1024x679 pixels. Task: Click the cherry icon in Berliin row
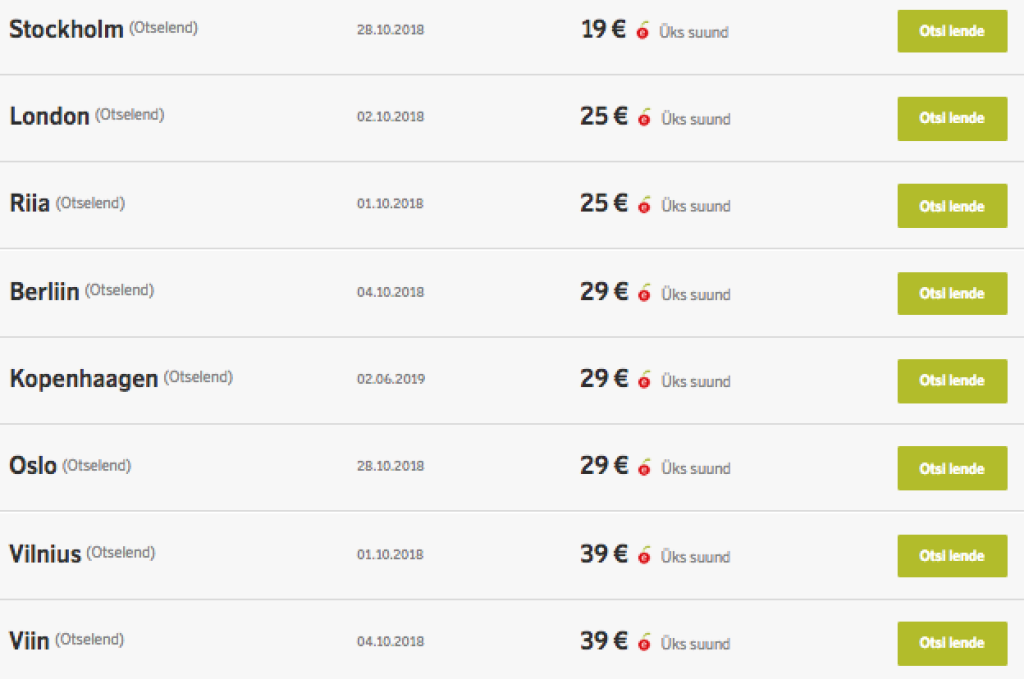(x=644, y=294)
